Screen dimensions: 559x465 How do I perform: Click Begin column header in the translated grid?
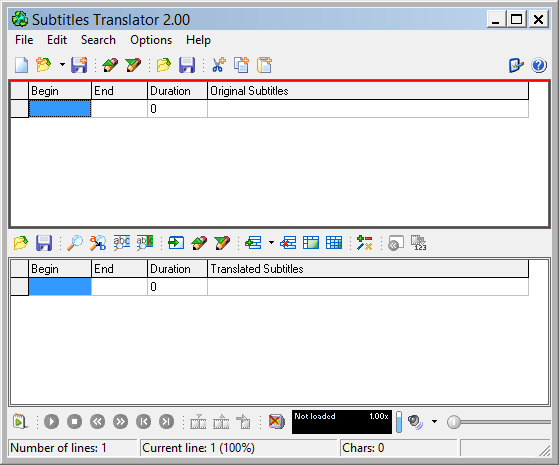click(x=60, y=269)
